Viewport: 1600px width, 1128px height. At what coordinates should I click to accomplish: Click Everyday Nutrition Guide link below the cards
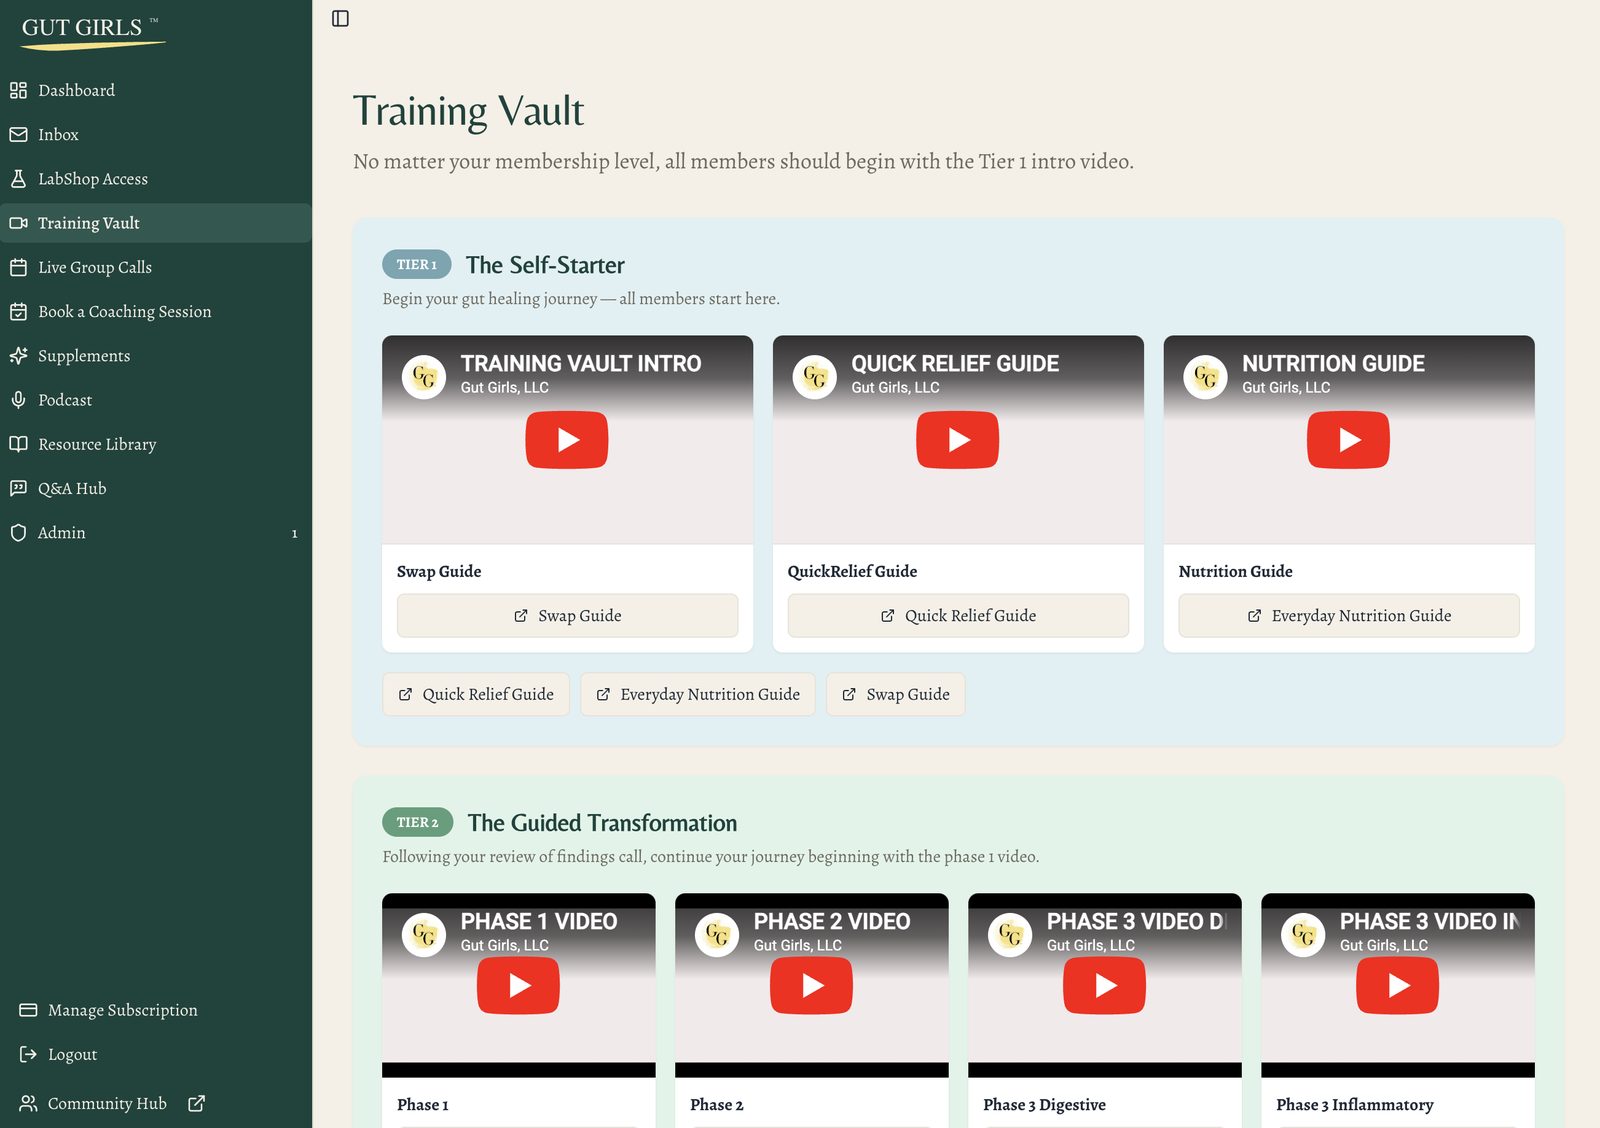(x=698, y=694)
